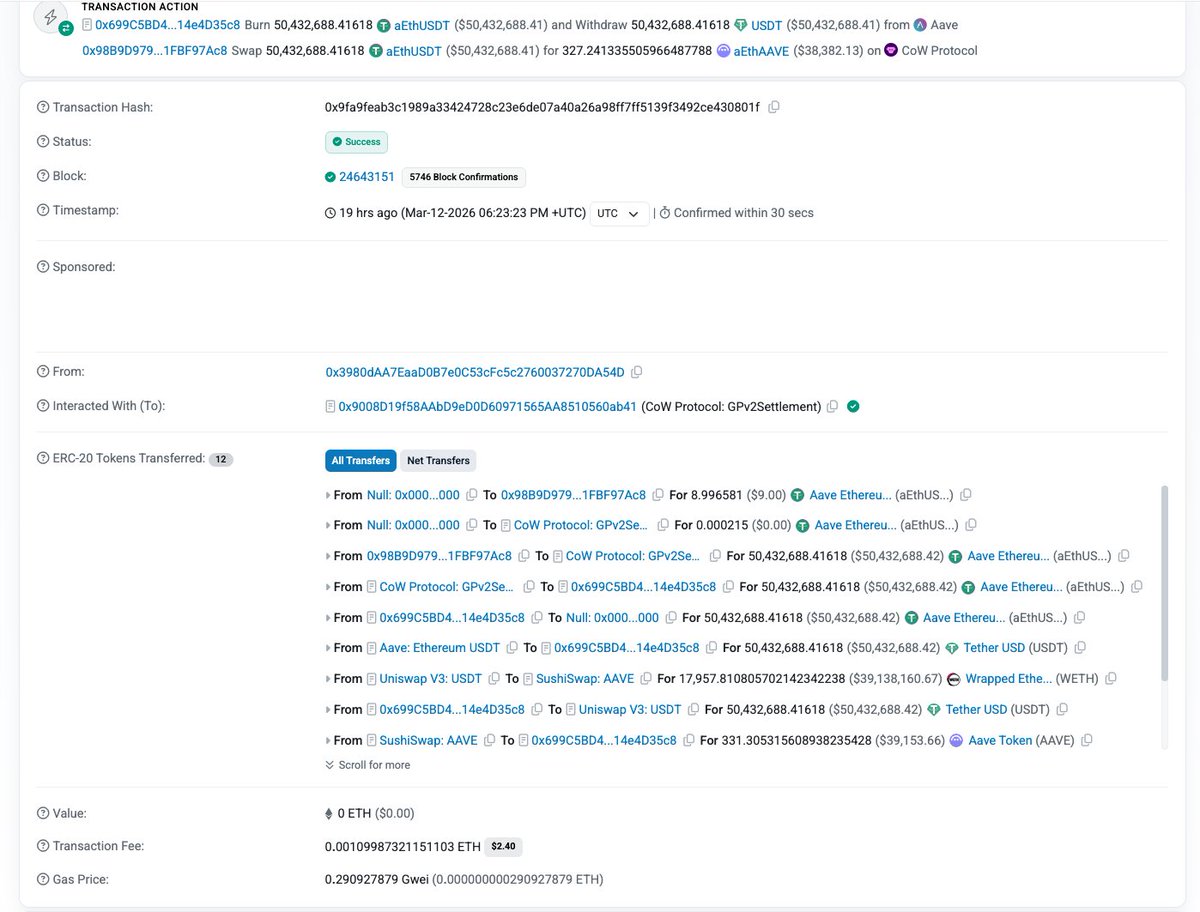Open block 24643151
This screenshot has height=912, width=1200.
tap(367, 177)
